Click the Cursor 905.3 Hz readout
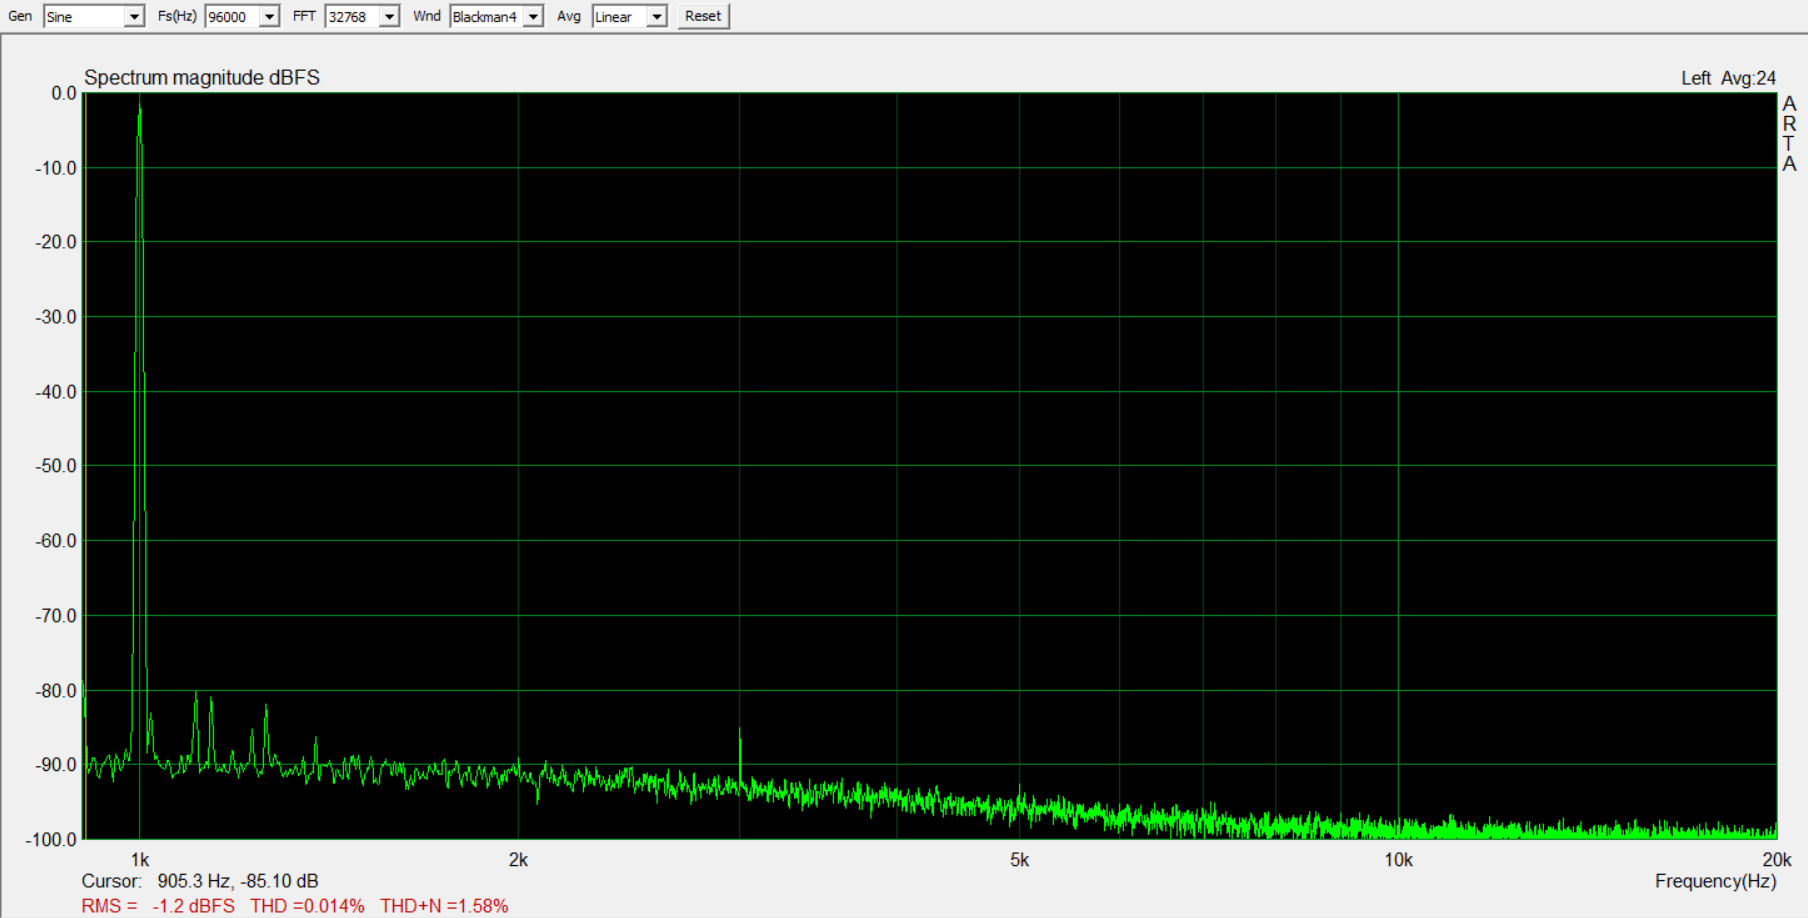1808x918 pixels. [200, 881]
